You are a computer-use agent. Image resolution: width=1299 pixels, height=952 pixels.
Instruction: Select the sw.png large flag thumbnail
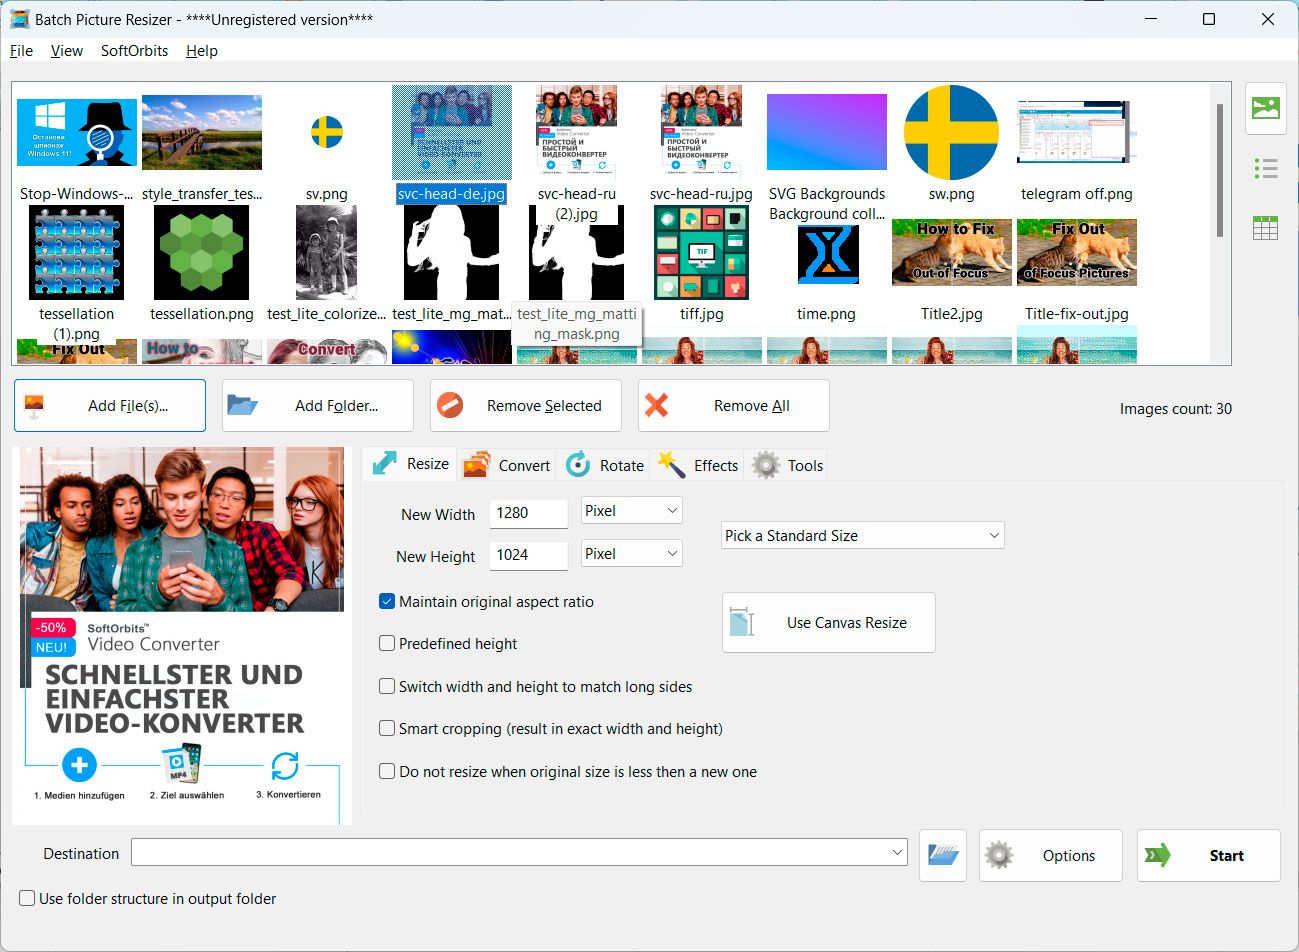951,132
